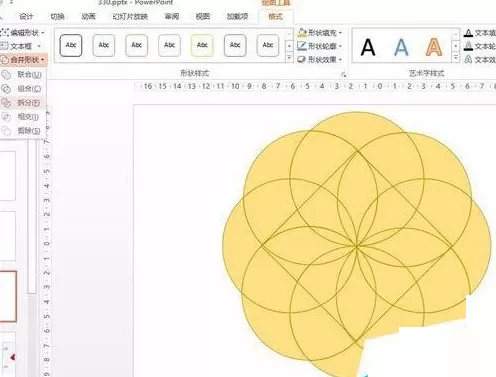Switch to the 设计 tab
The image size is (496, 377).
point(26,16)
